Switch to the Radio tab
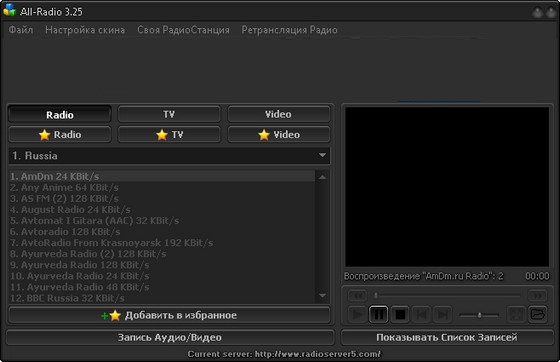The height and width of the screenshot is (362, 560). [x=60, y=115]
